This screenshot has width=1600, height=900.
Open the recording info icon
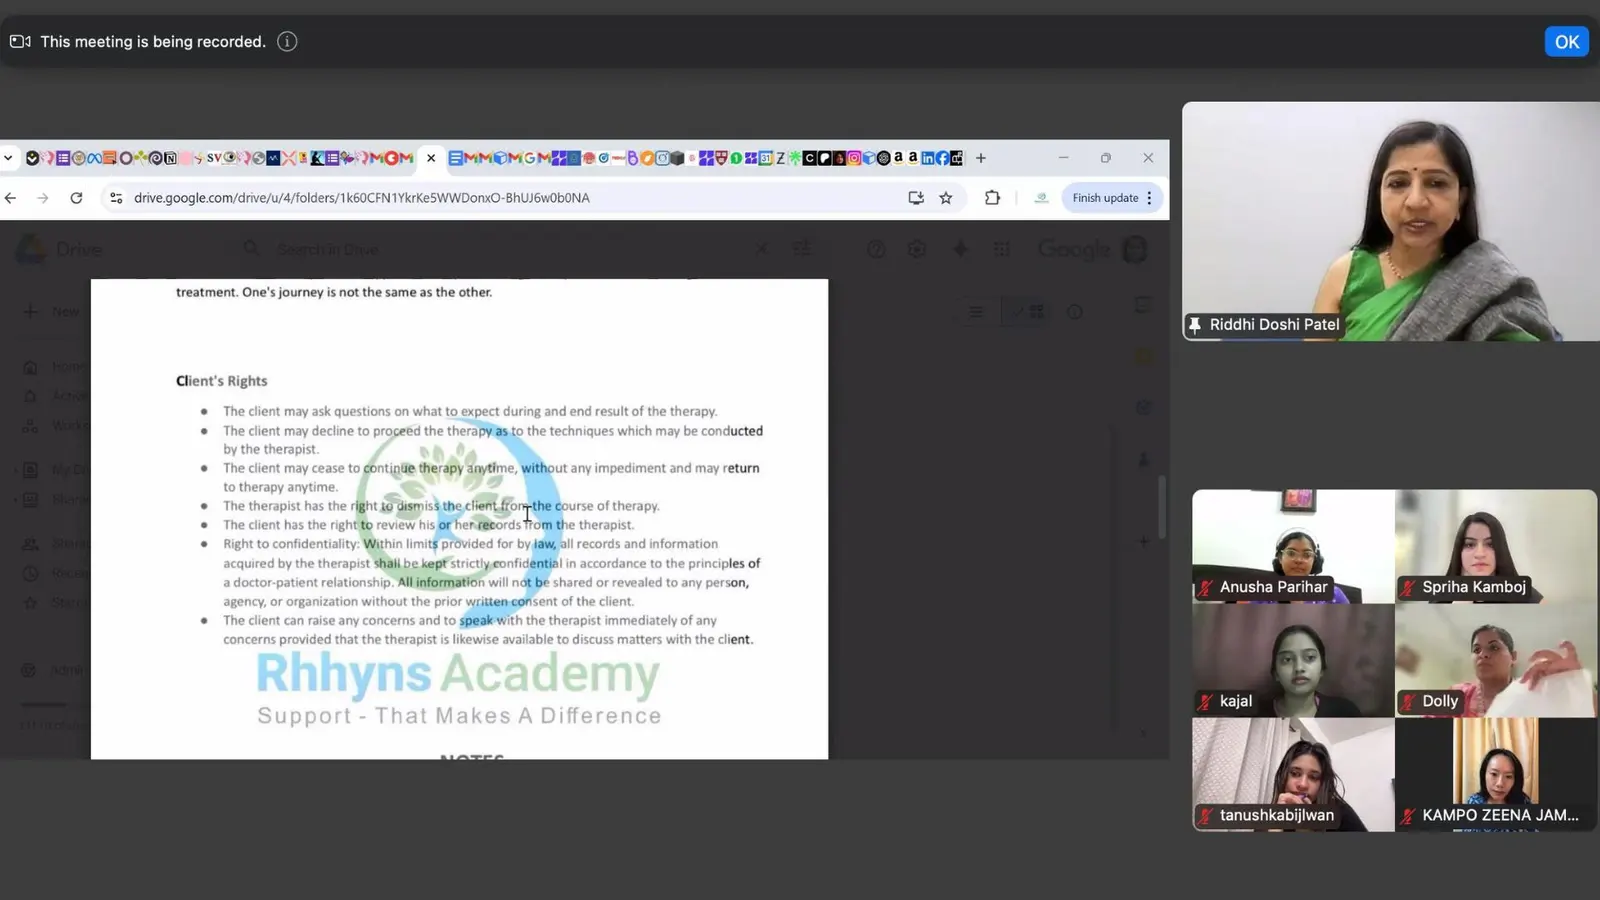[x=287, y=42]
